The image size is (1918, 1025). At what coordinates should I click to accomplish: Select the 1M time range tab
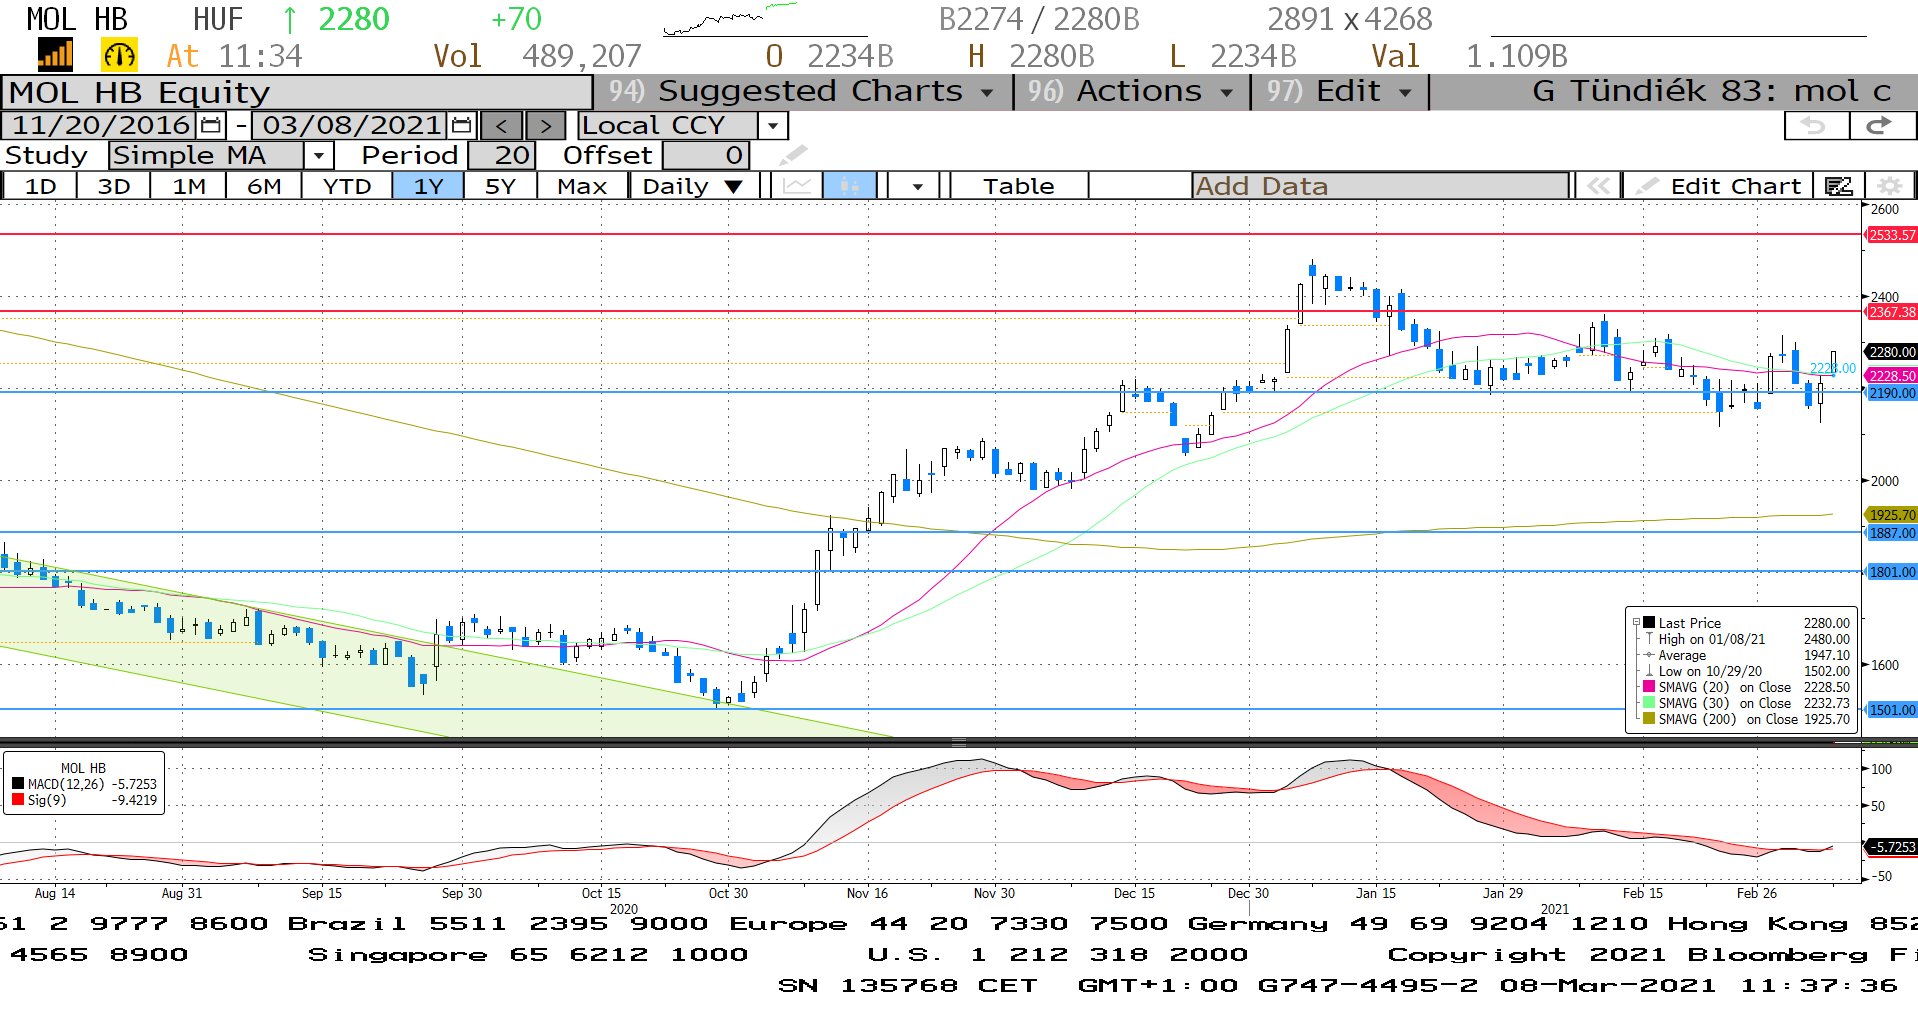(x=189, y=186)
